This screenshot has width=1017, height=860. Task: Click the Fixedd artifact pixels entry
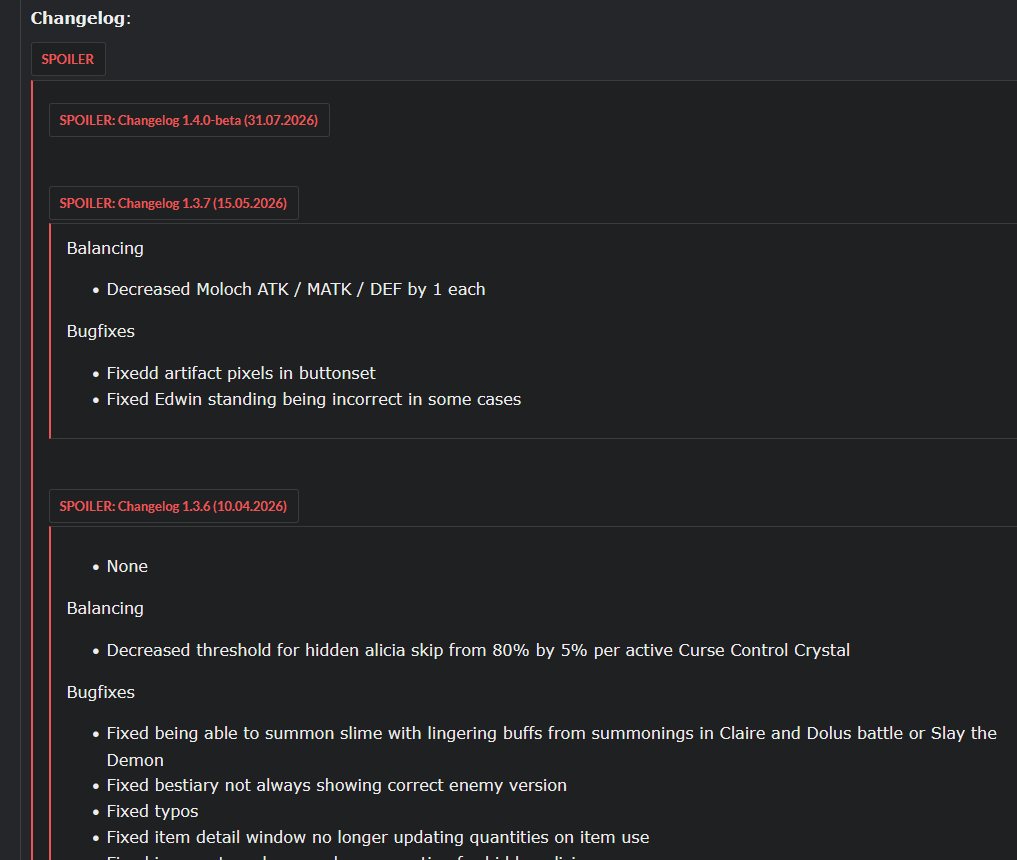tap(241, 374)
